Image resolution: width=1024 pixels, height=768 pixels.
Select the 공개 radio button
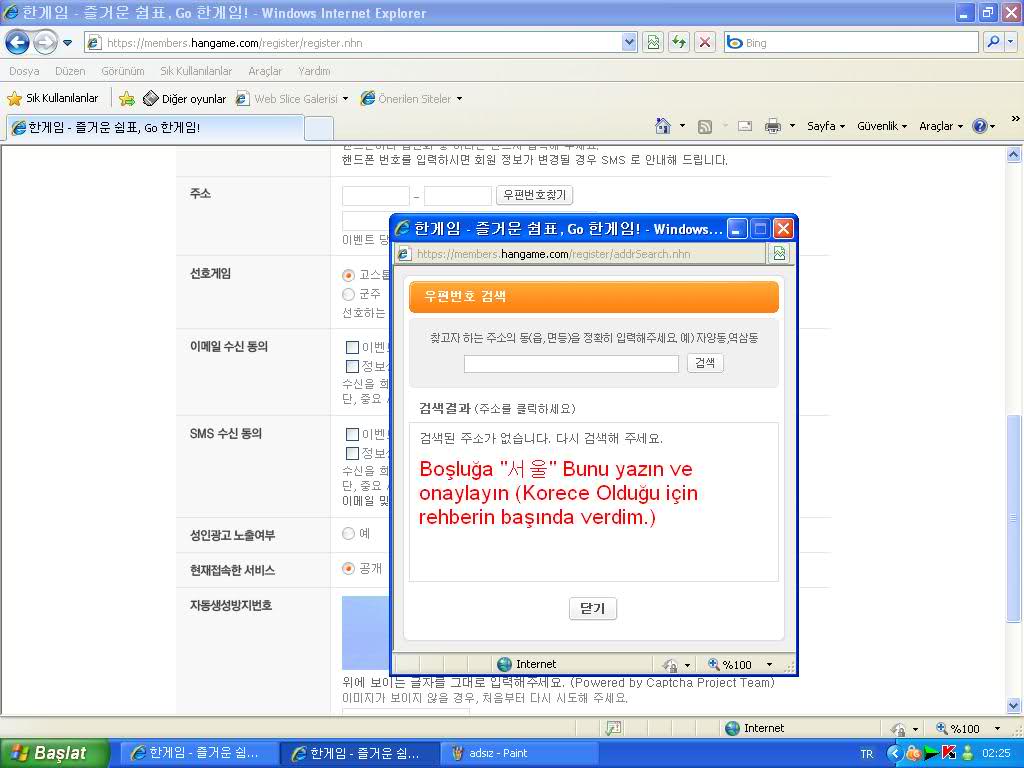point(349,569)
